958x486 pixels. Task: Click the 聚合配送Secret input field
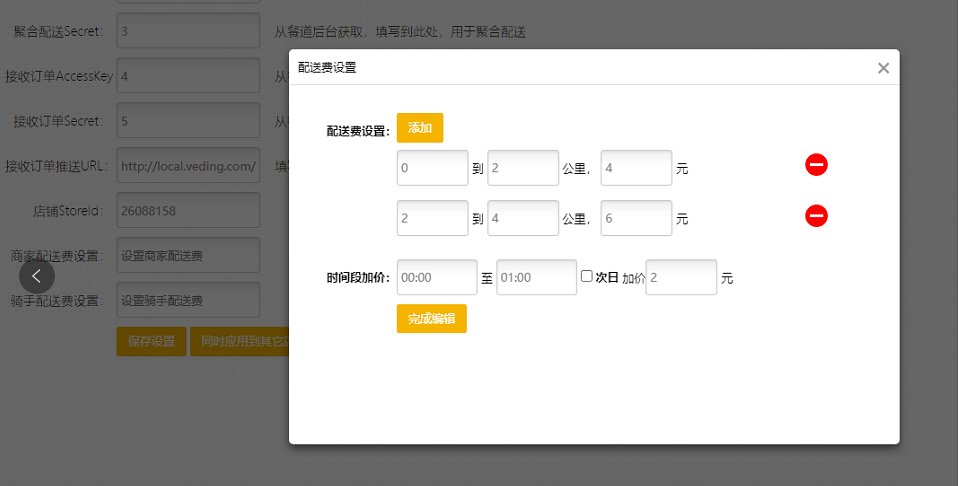188,31
